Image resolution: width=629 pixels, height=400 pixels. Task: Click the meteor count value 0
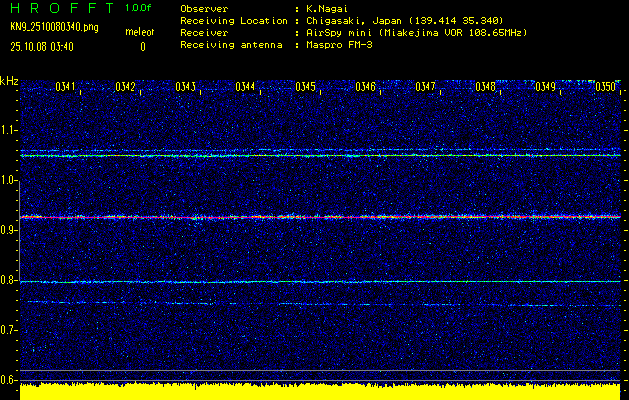(142, 46)
